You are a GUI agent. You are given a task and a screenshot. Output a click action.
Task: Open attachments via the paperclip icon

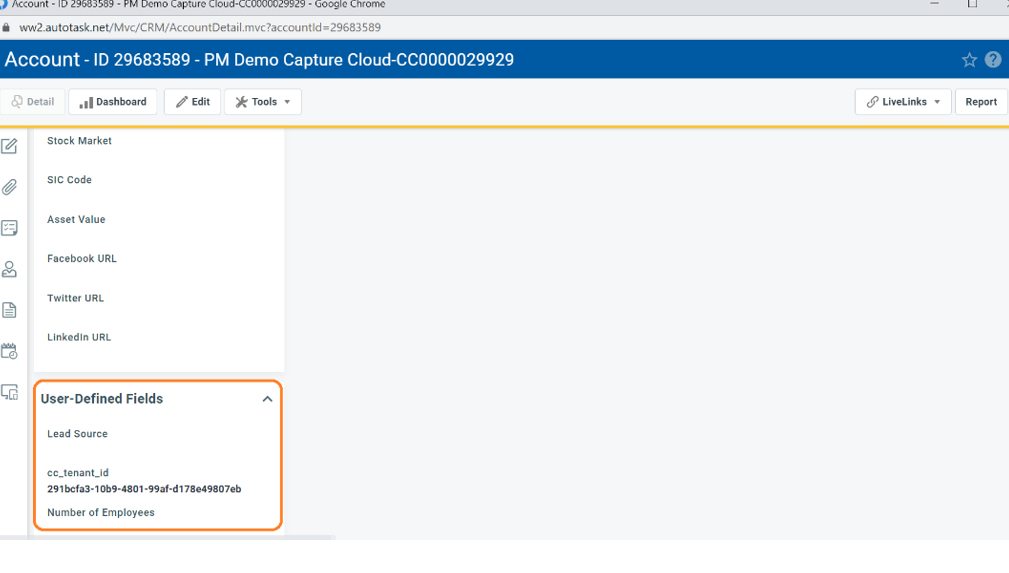[x=10, y=187]
